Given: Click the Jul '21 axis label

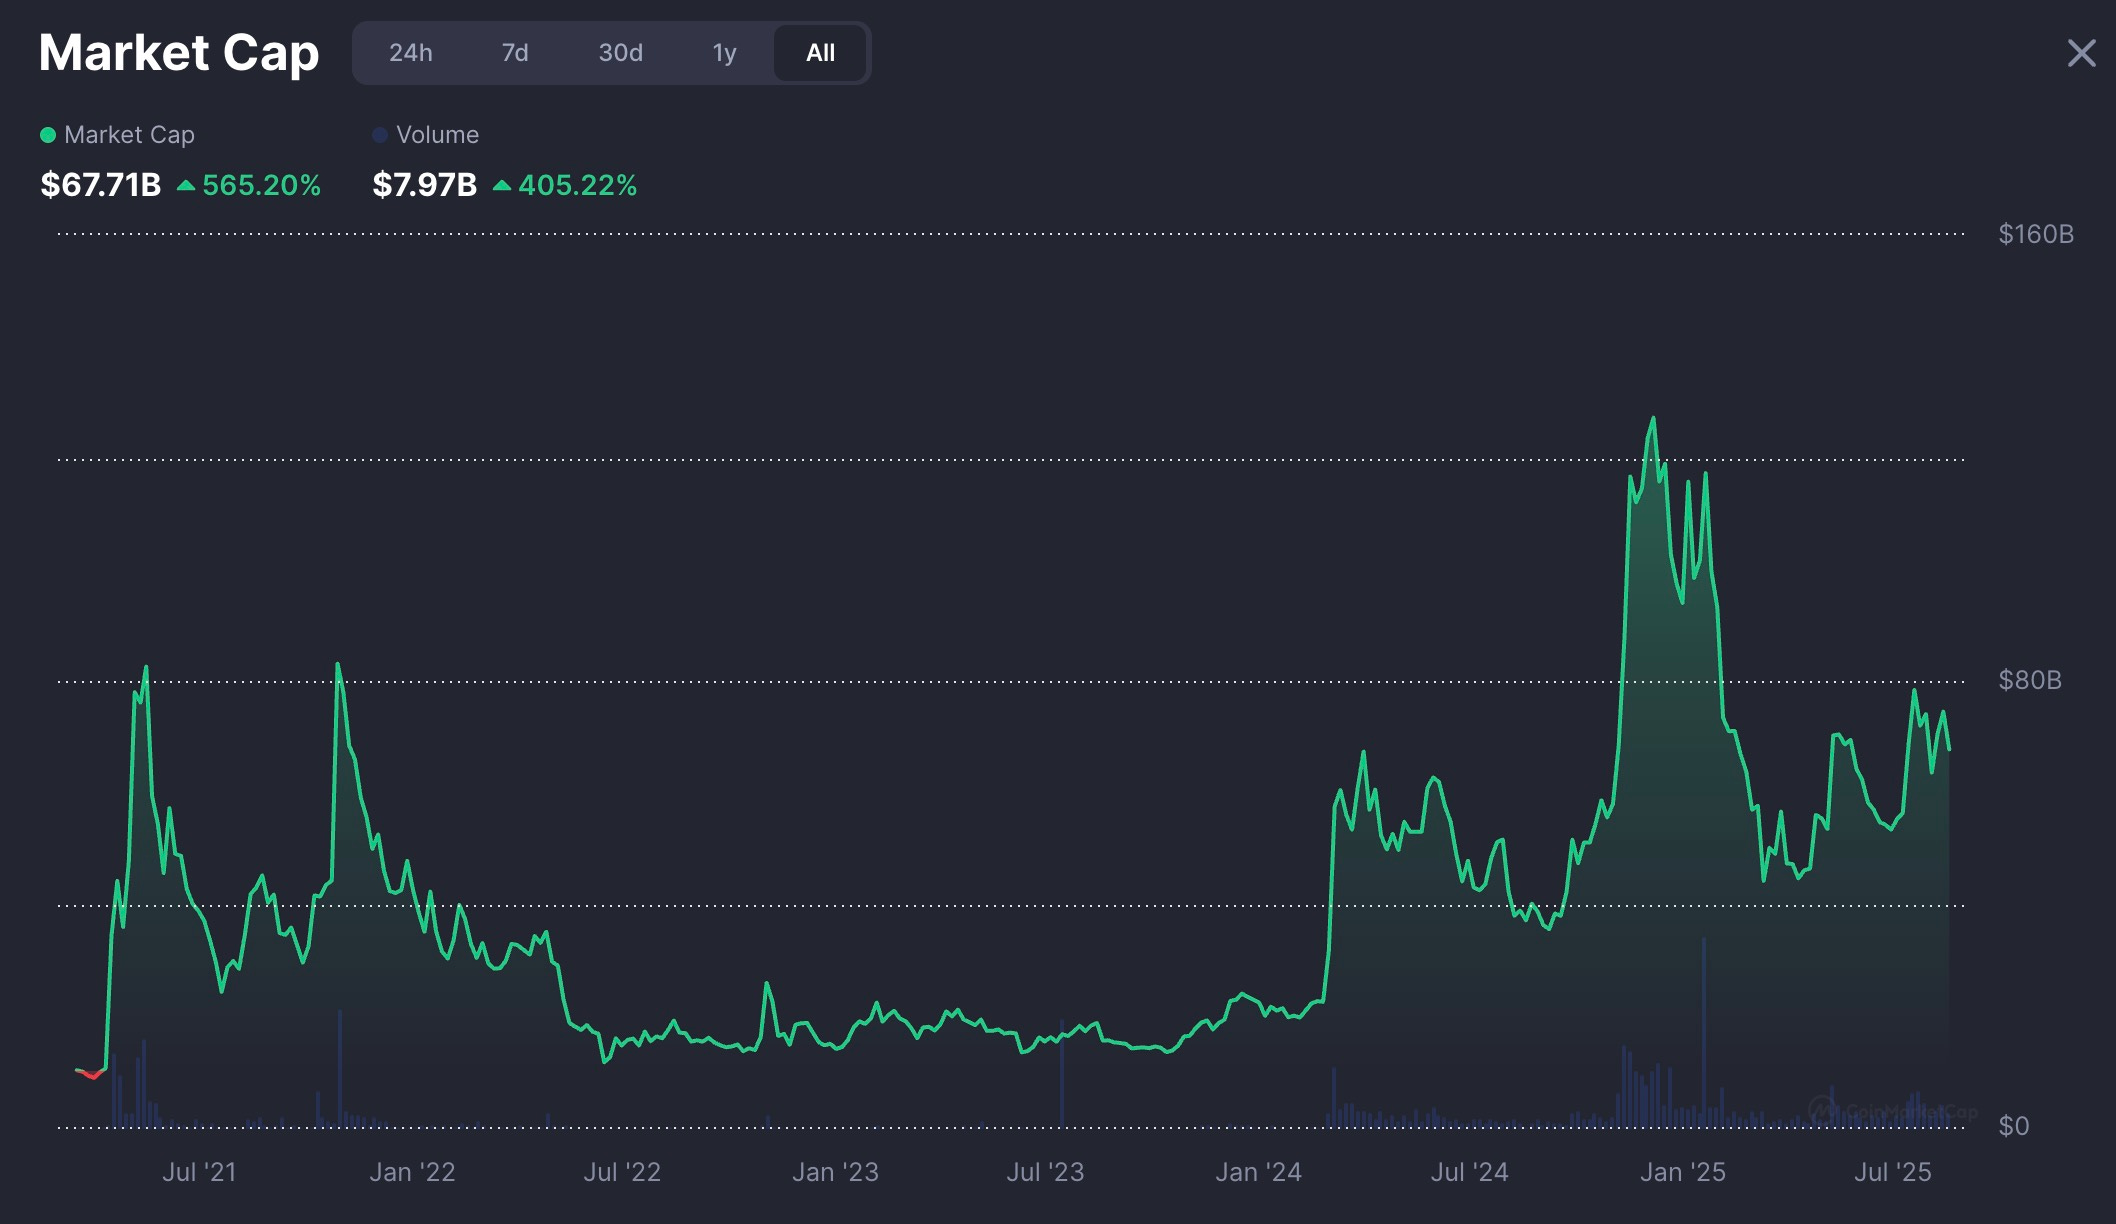Looking at the screenshot, I should (199, 1172).
